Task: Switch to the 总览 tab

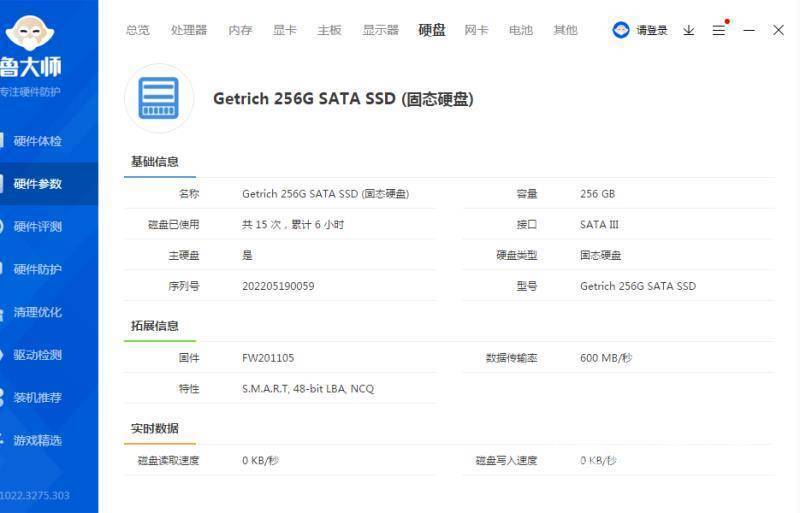Action: [x=138, y=30]
